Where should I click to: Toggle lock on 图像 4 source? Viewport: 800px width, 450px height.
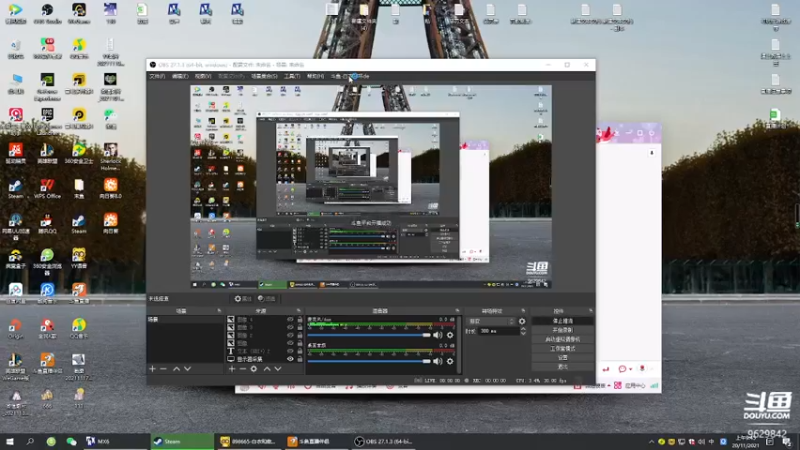click(300, 319)
